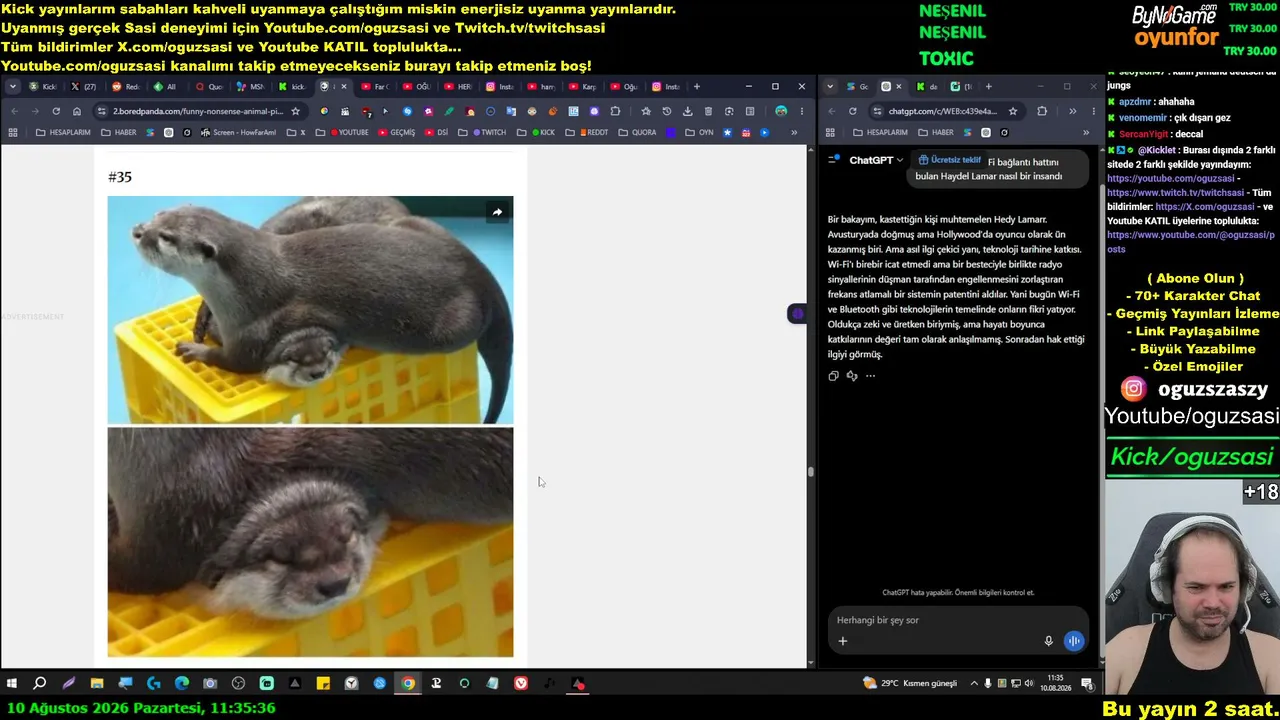Start ChatGPT voice mode
Image resolution: width=1280 pixels, height=720 pixels.
(x=1073, y=641)
